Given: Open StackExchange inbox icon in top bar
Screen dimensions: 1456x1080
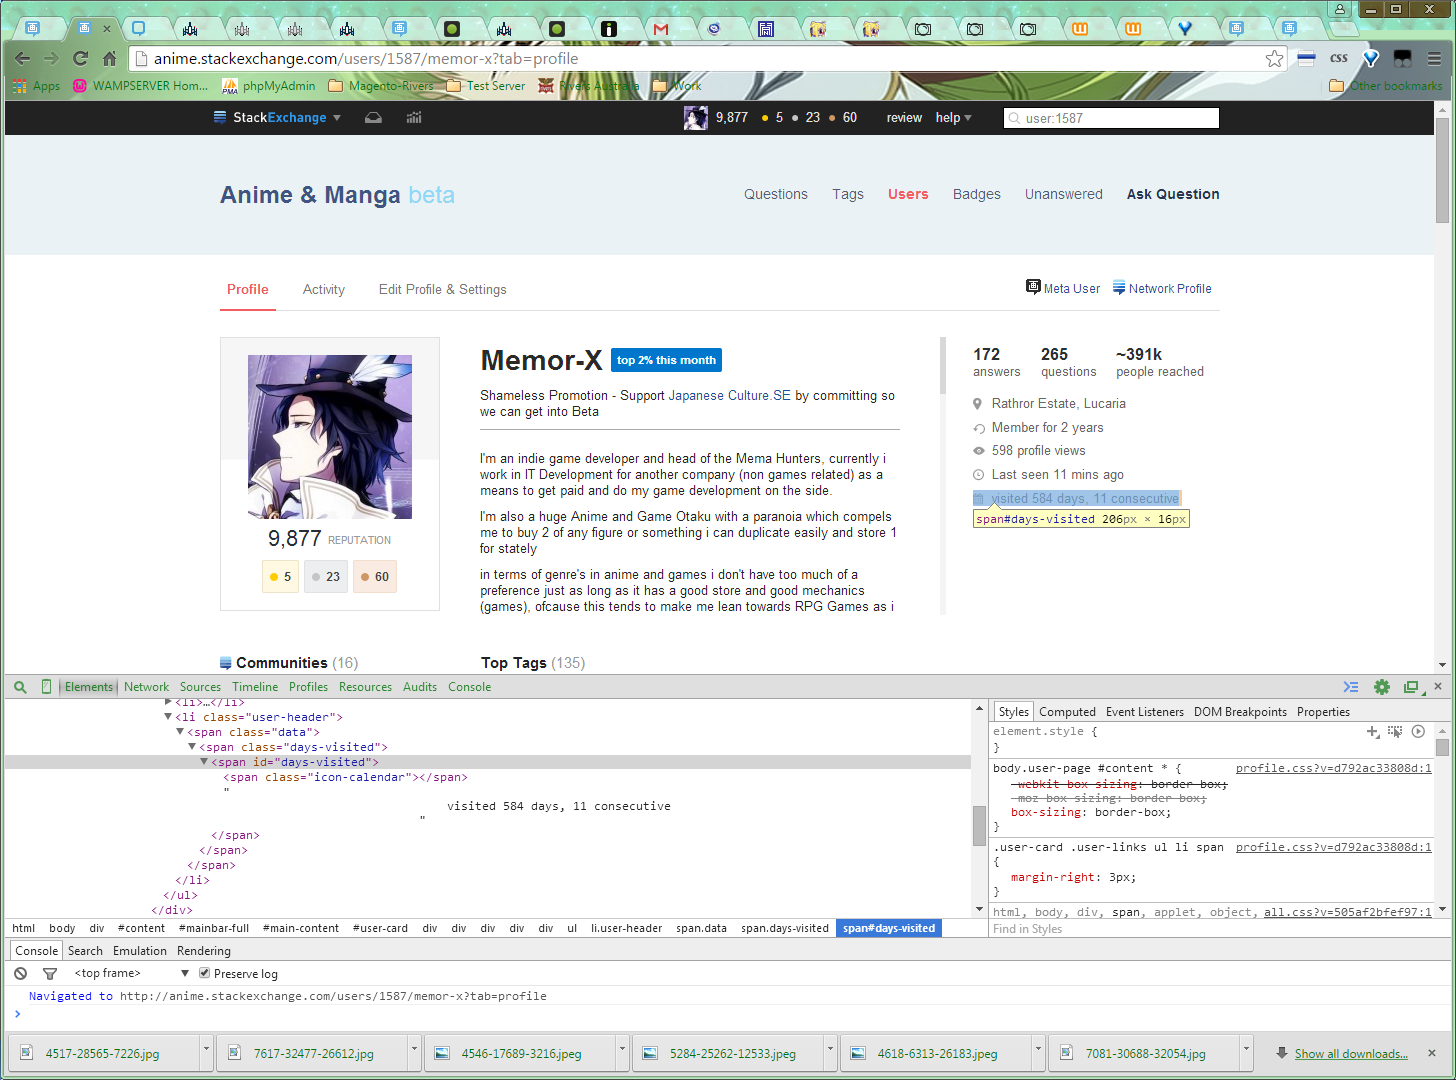Looking at the screenshot, I should click(x=373, y=118).
